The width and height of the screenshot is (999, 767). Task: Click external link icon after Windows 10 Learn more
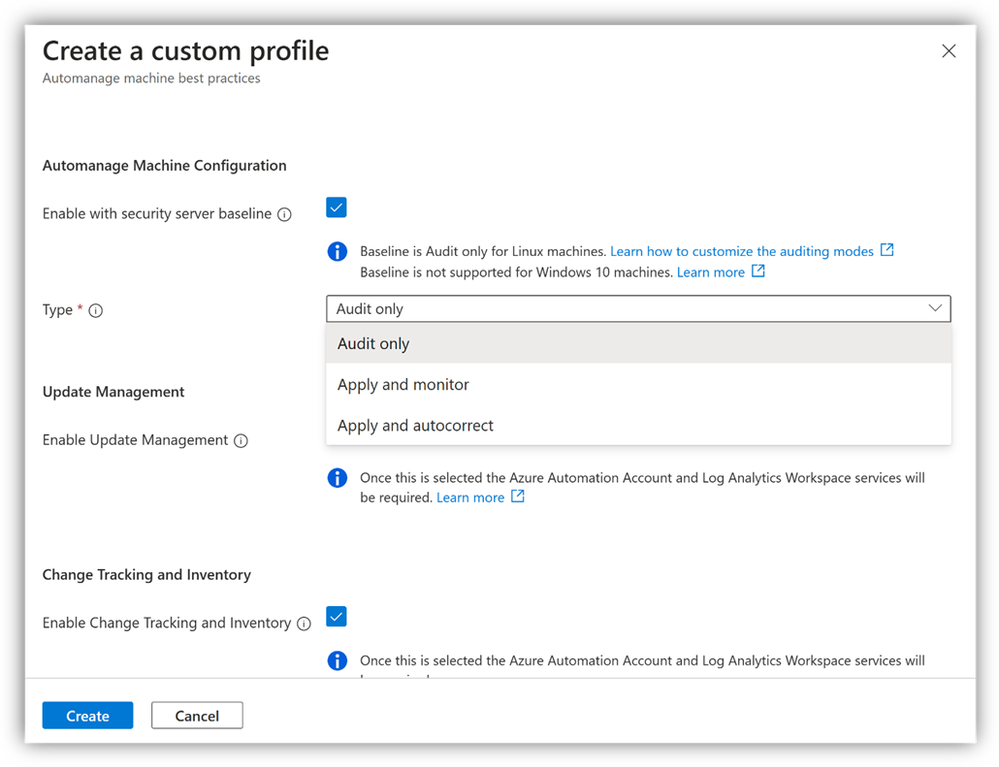pos(758,271)
